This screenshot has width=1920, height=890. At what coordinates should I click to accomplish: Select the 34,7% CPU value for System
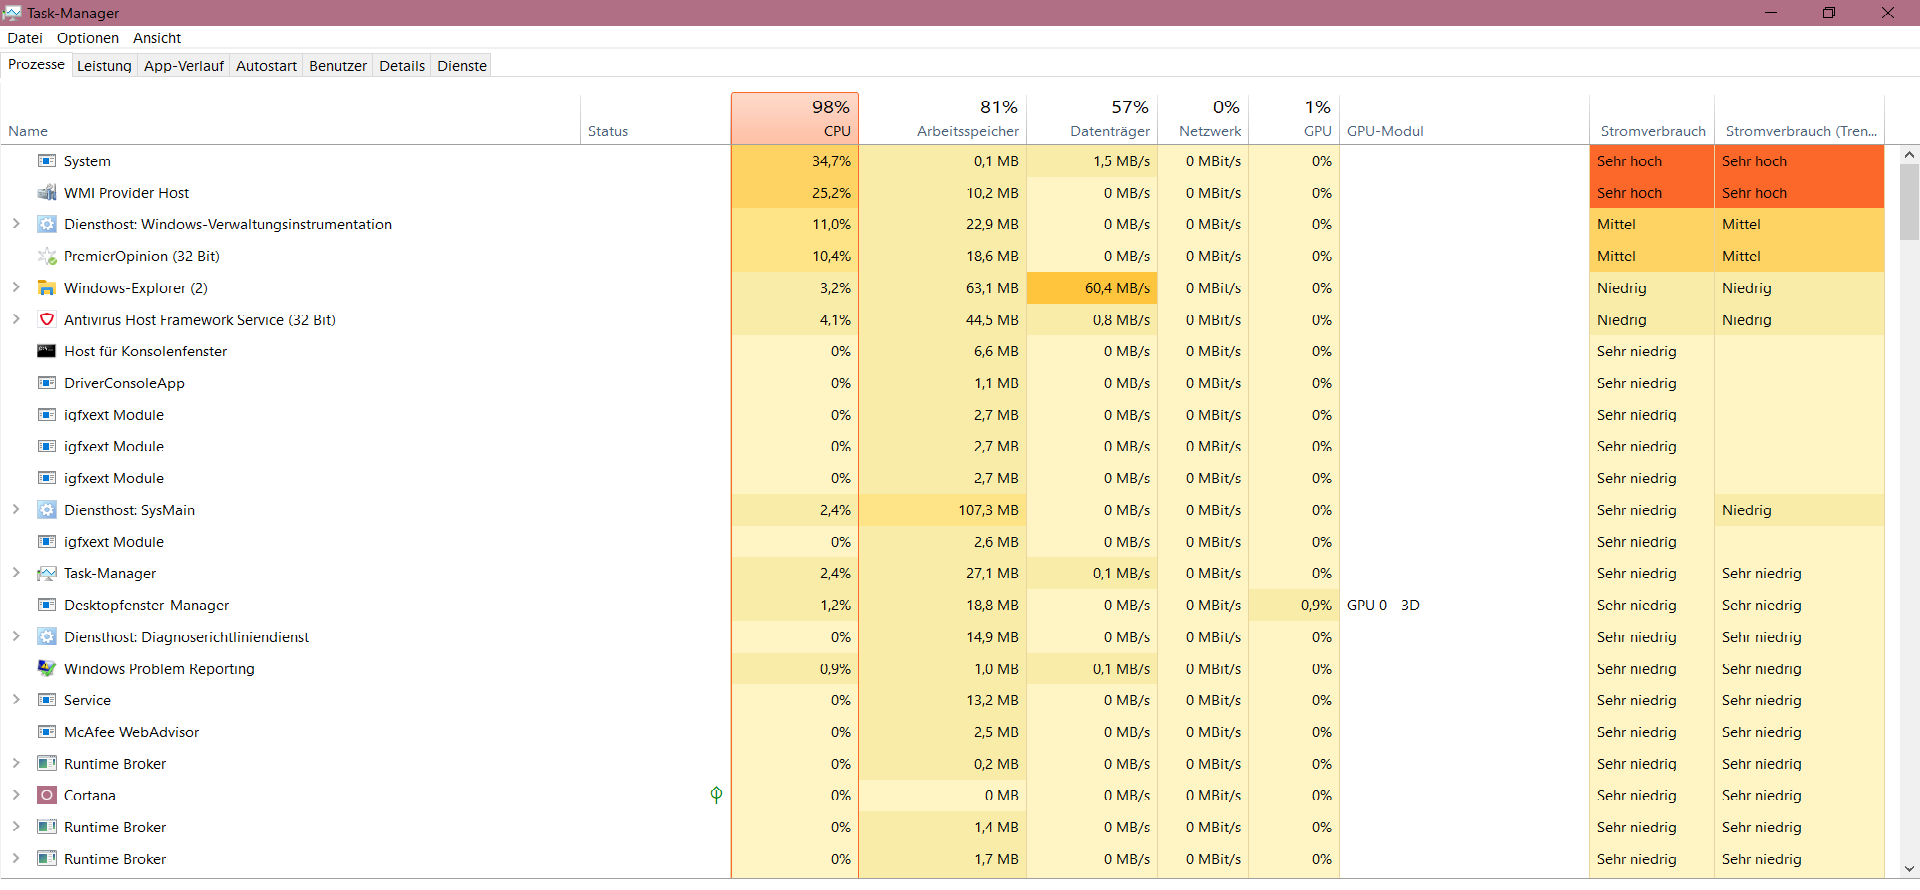pos(795,161)
